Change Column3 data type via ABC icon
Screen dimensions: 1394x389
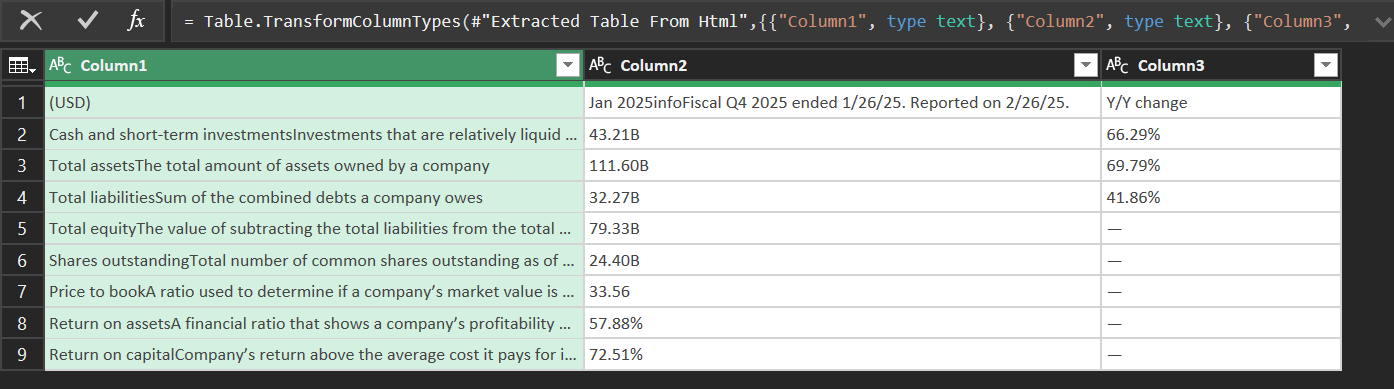[x=1117, y=66]
